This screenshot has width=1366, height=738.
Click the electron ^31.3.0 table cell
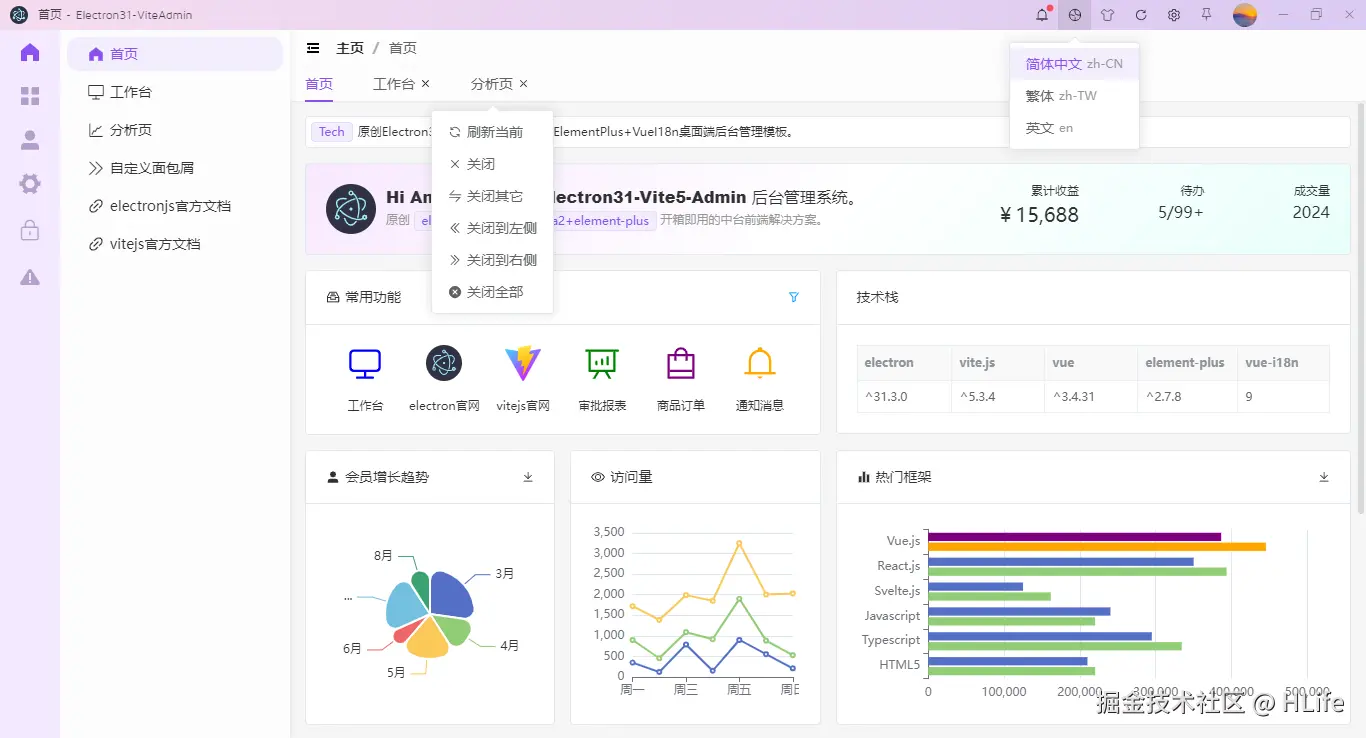coord(904,396)
